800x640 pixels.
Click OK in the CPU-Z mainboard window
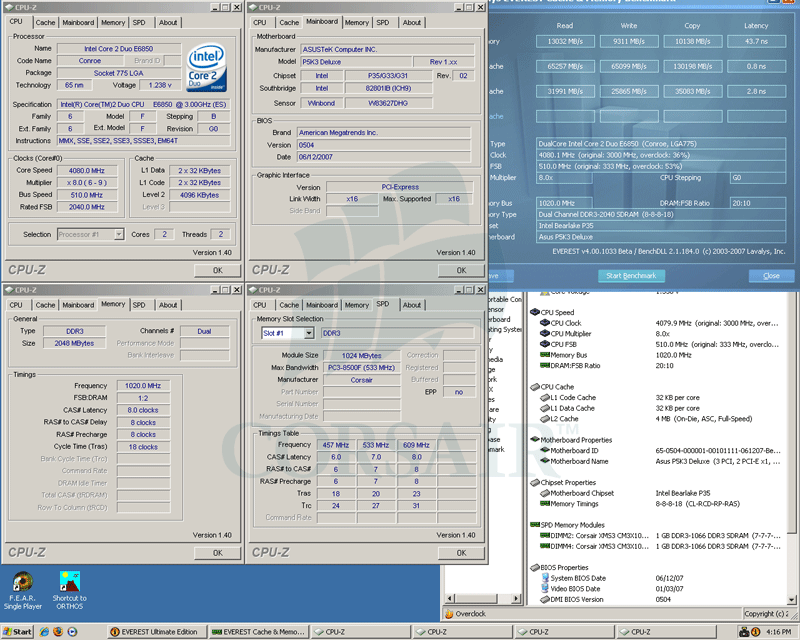pyautogui.click(x=461, y=270)
